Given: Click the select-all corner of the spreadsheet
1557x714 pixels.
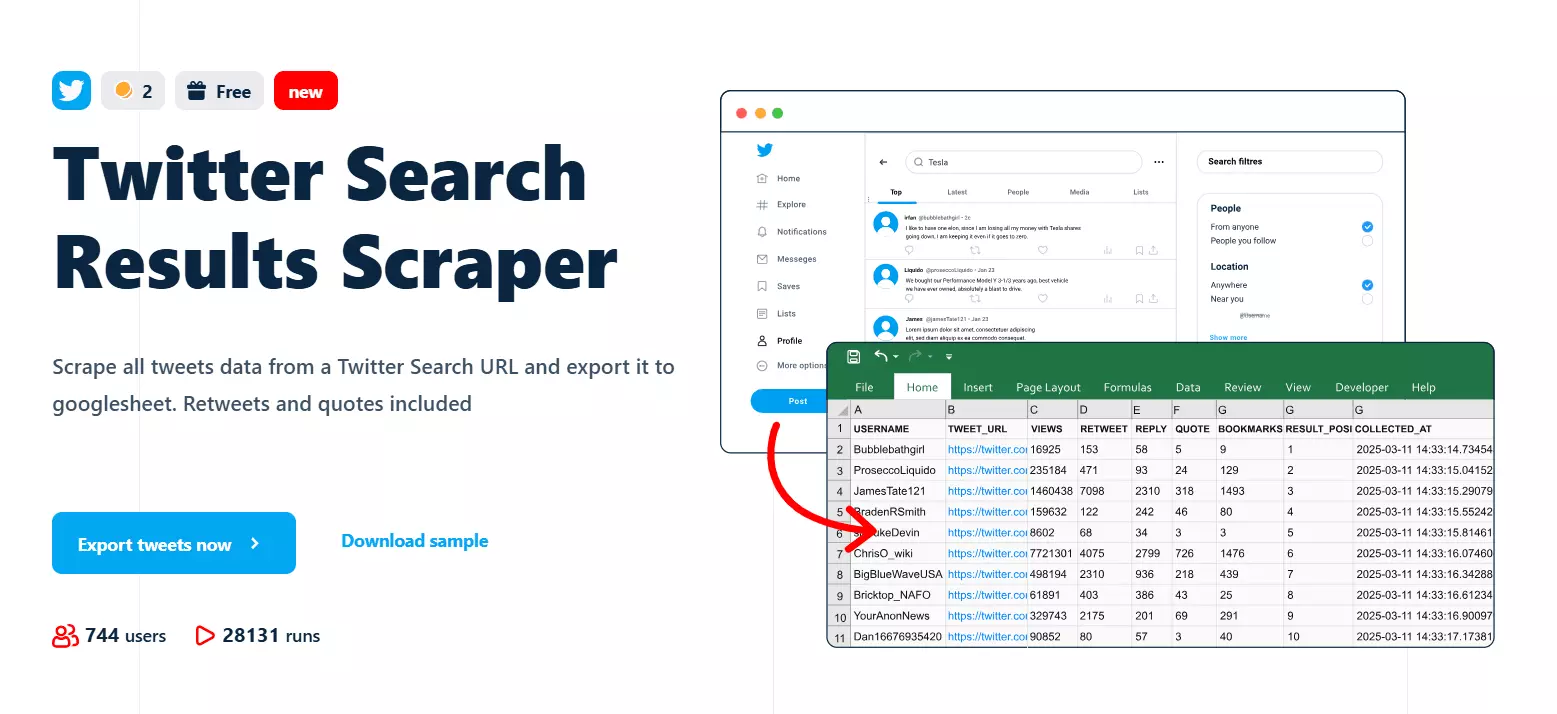Looking at the screenshot, I should tap(838, 409).
